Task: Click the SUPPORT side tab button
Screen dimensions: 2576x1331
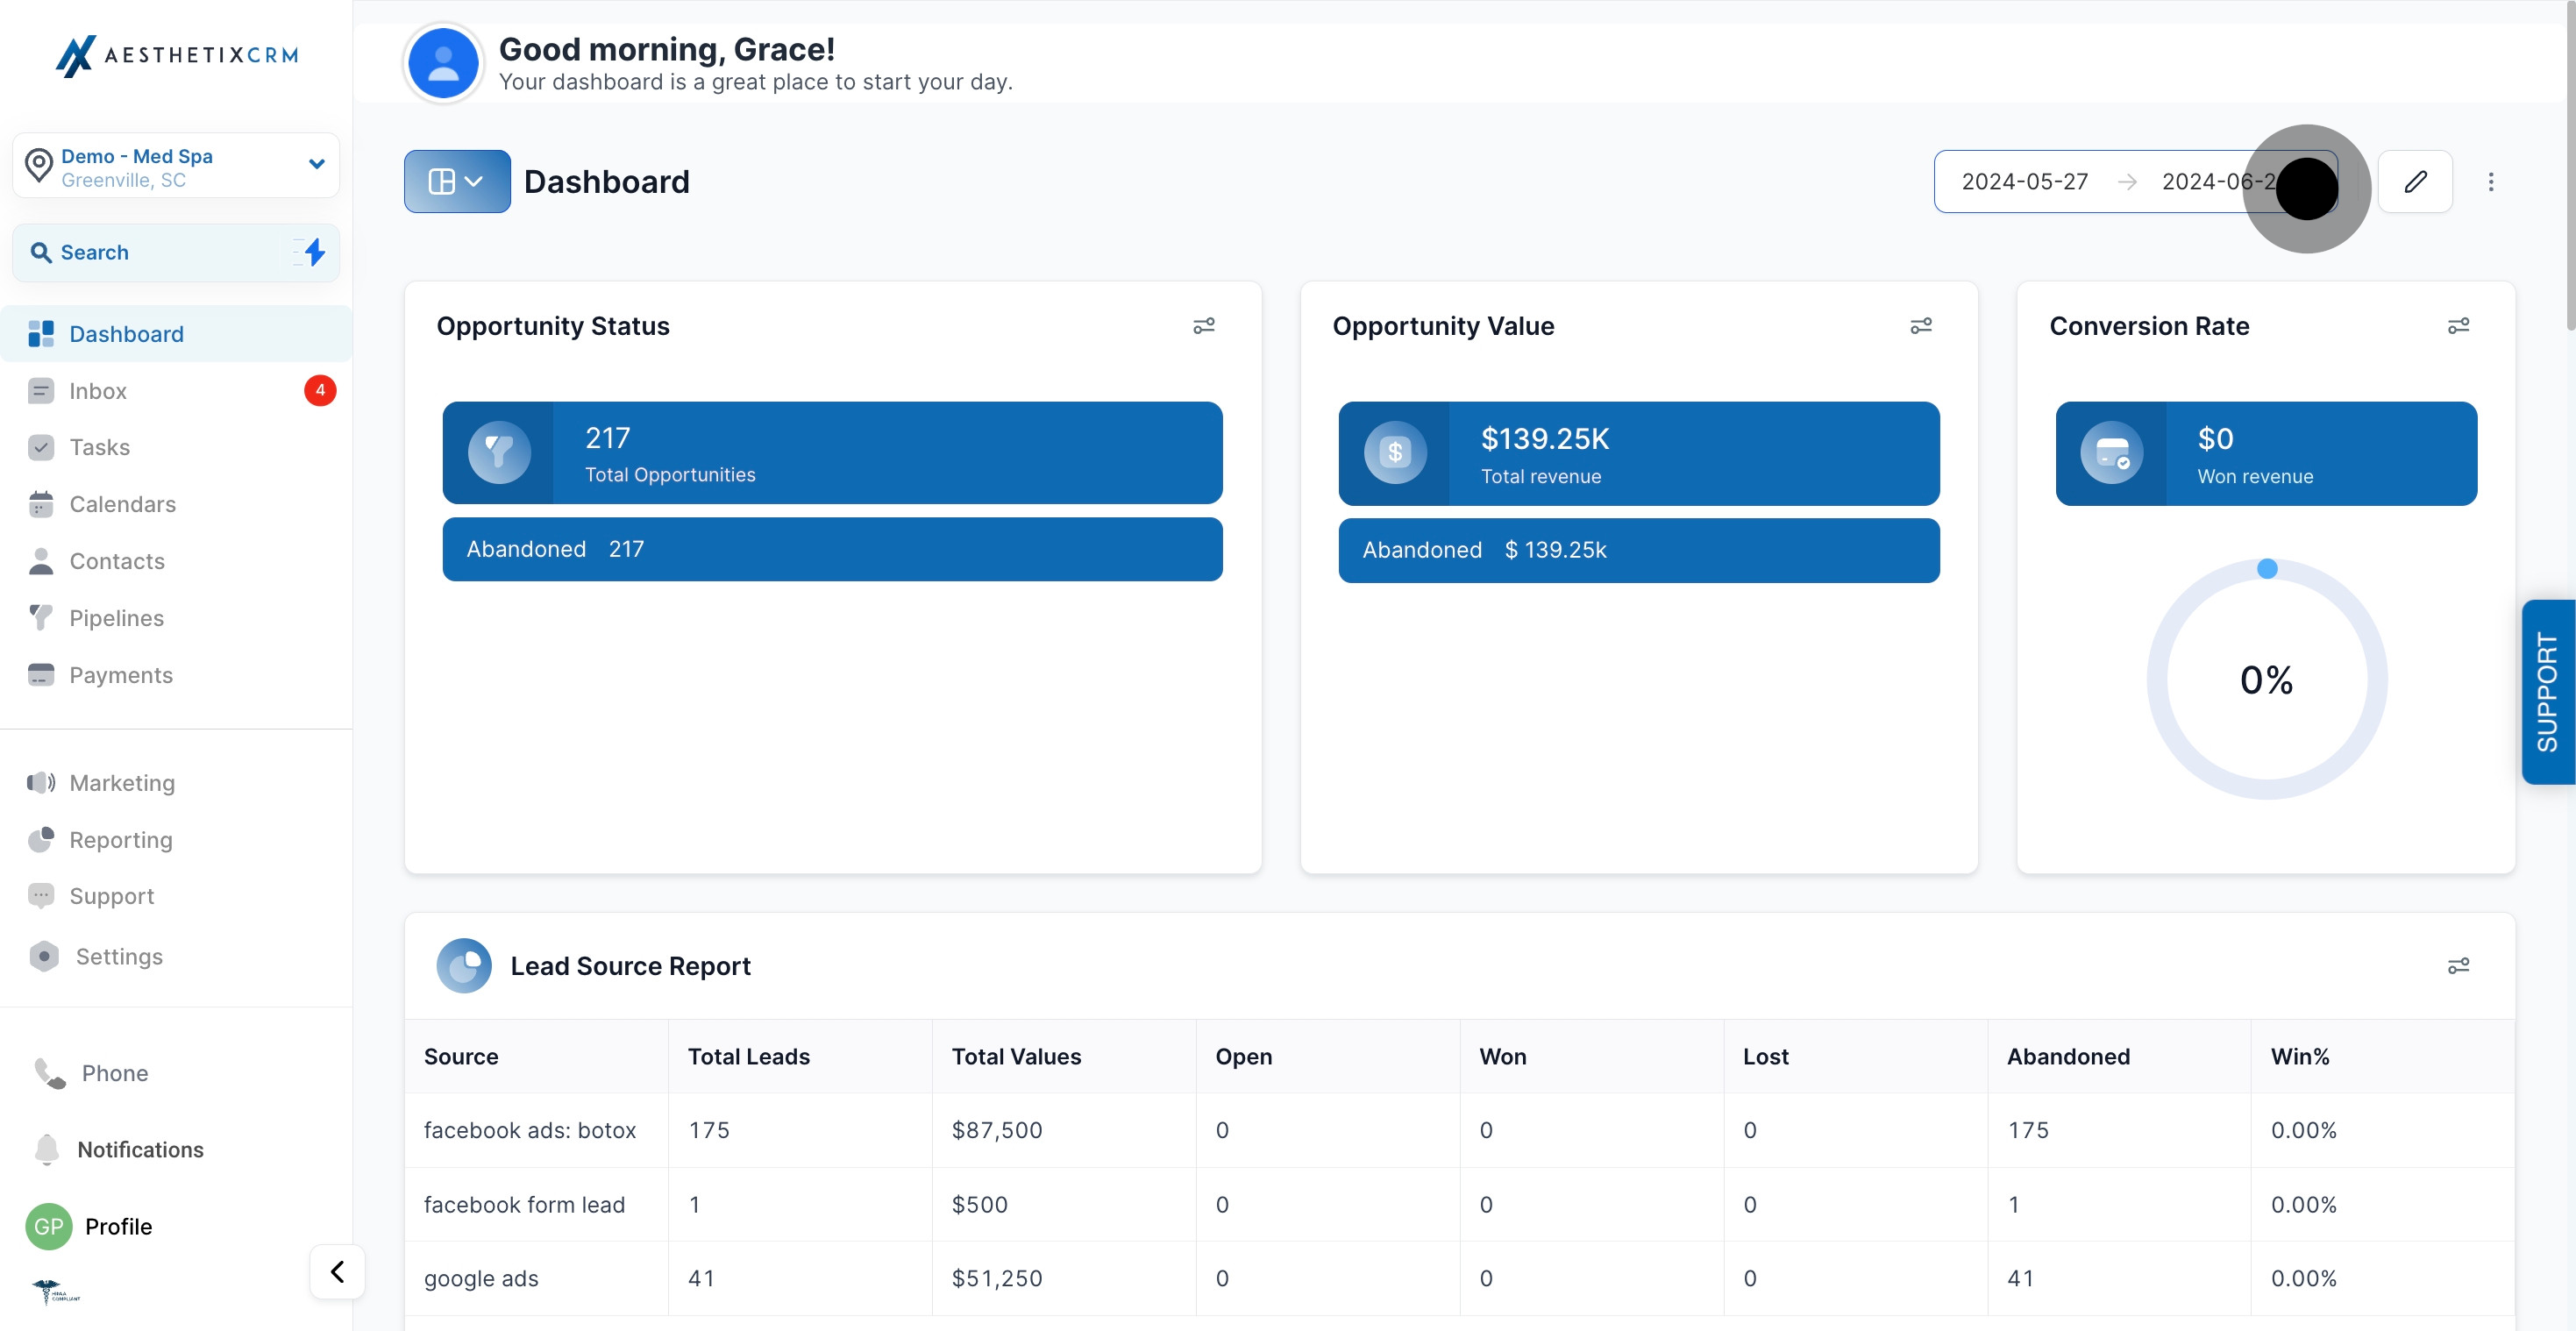Action: pos(2546,691)
